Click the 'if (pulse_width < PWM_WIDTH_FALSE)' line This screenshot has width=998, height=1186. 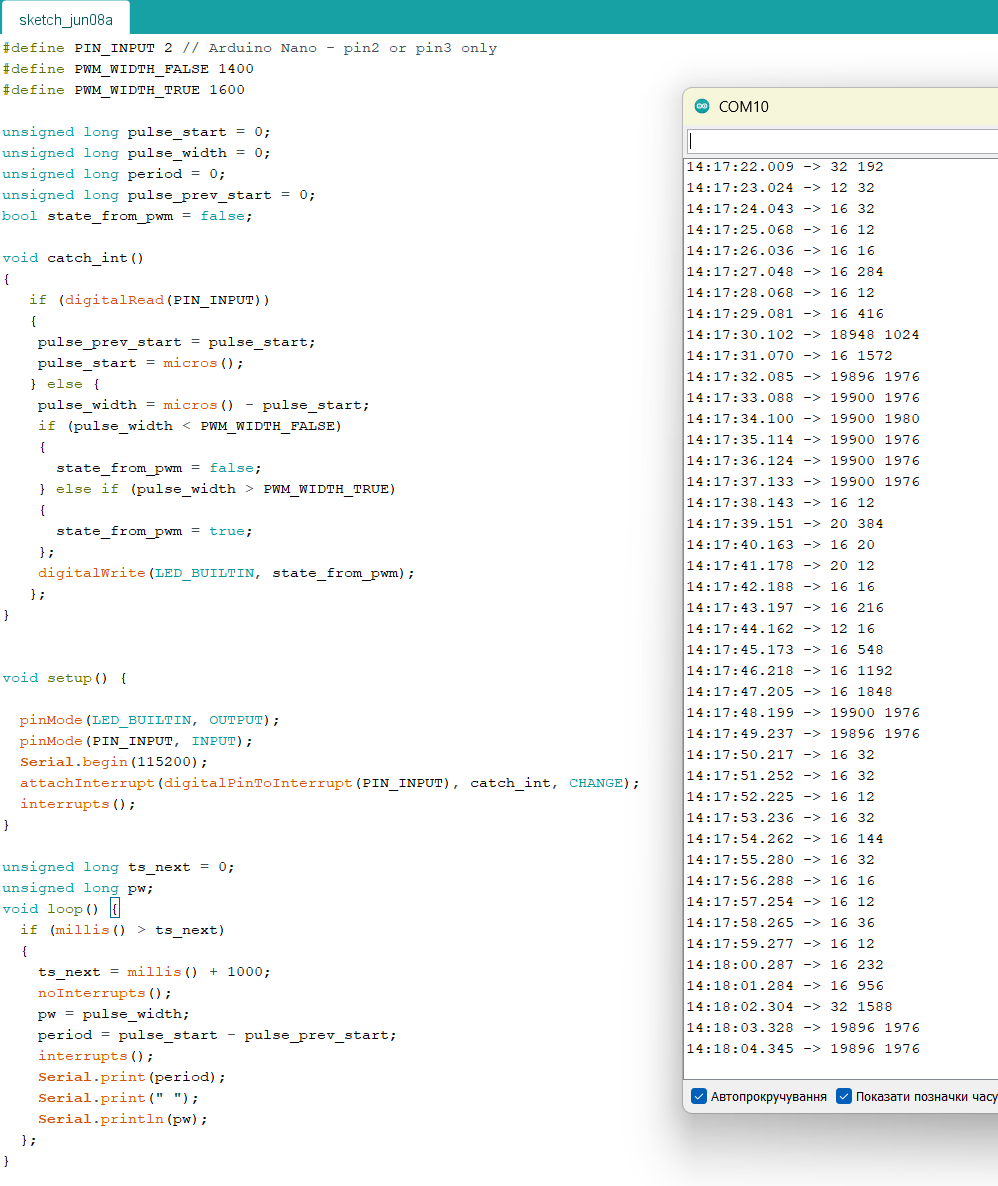pyautogui.click(x=190, y=426)
